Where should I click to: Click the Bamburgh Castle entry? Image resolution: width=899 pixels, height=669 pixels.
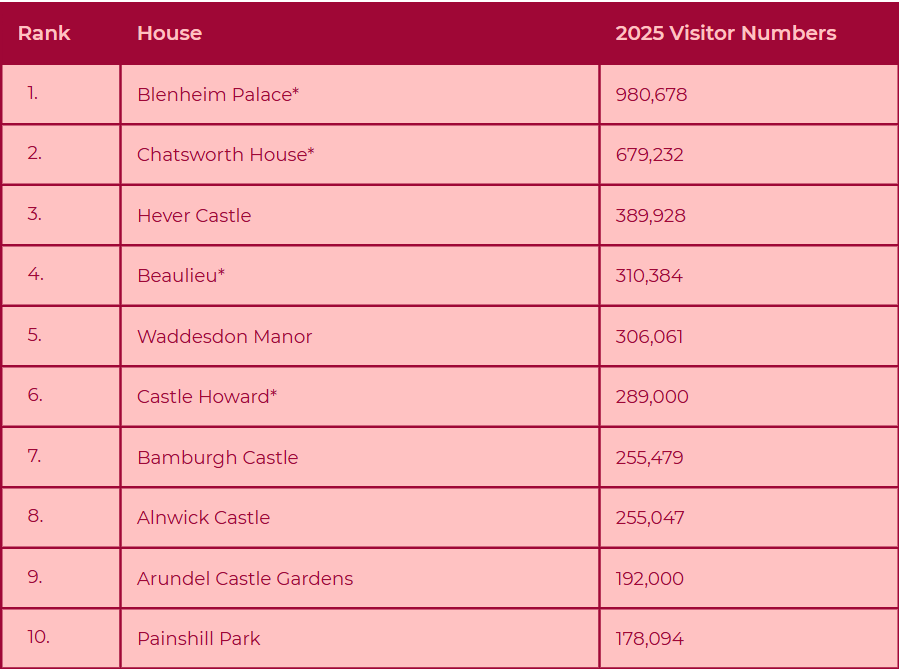click(217, 458)
